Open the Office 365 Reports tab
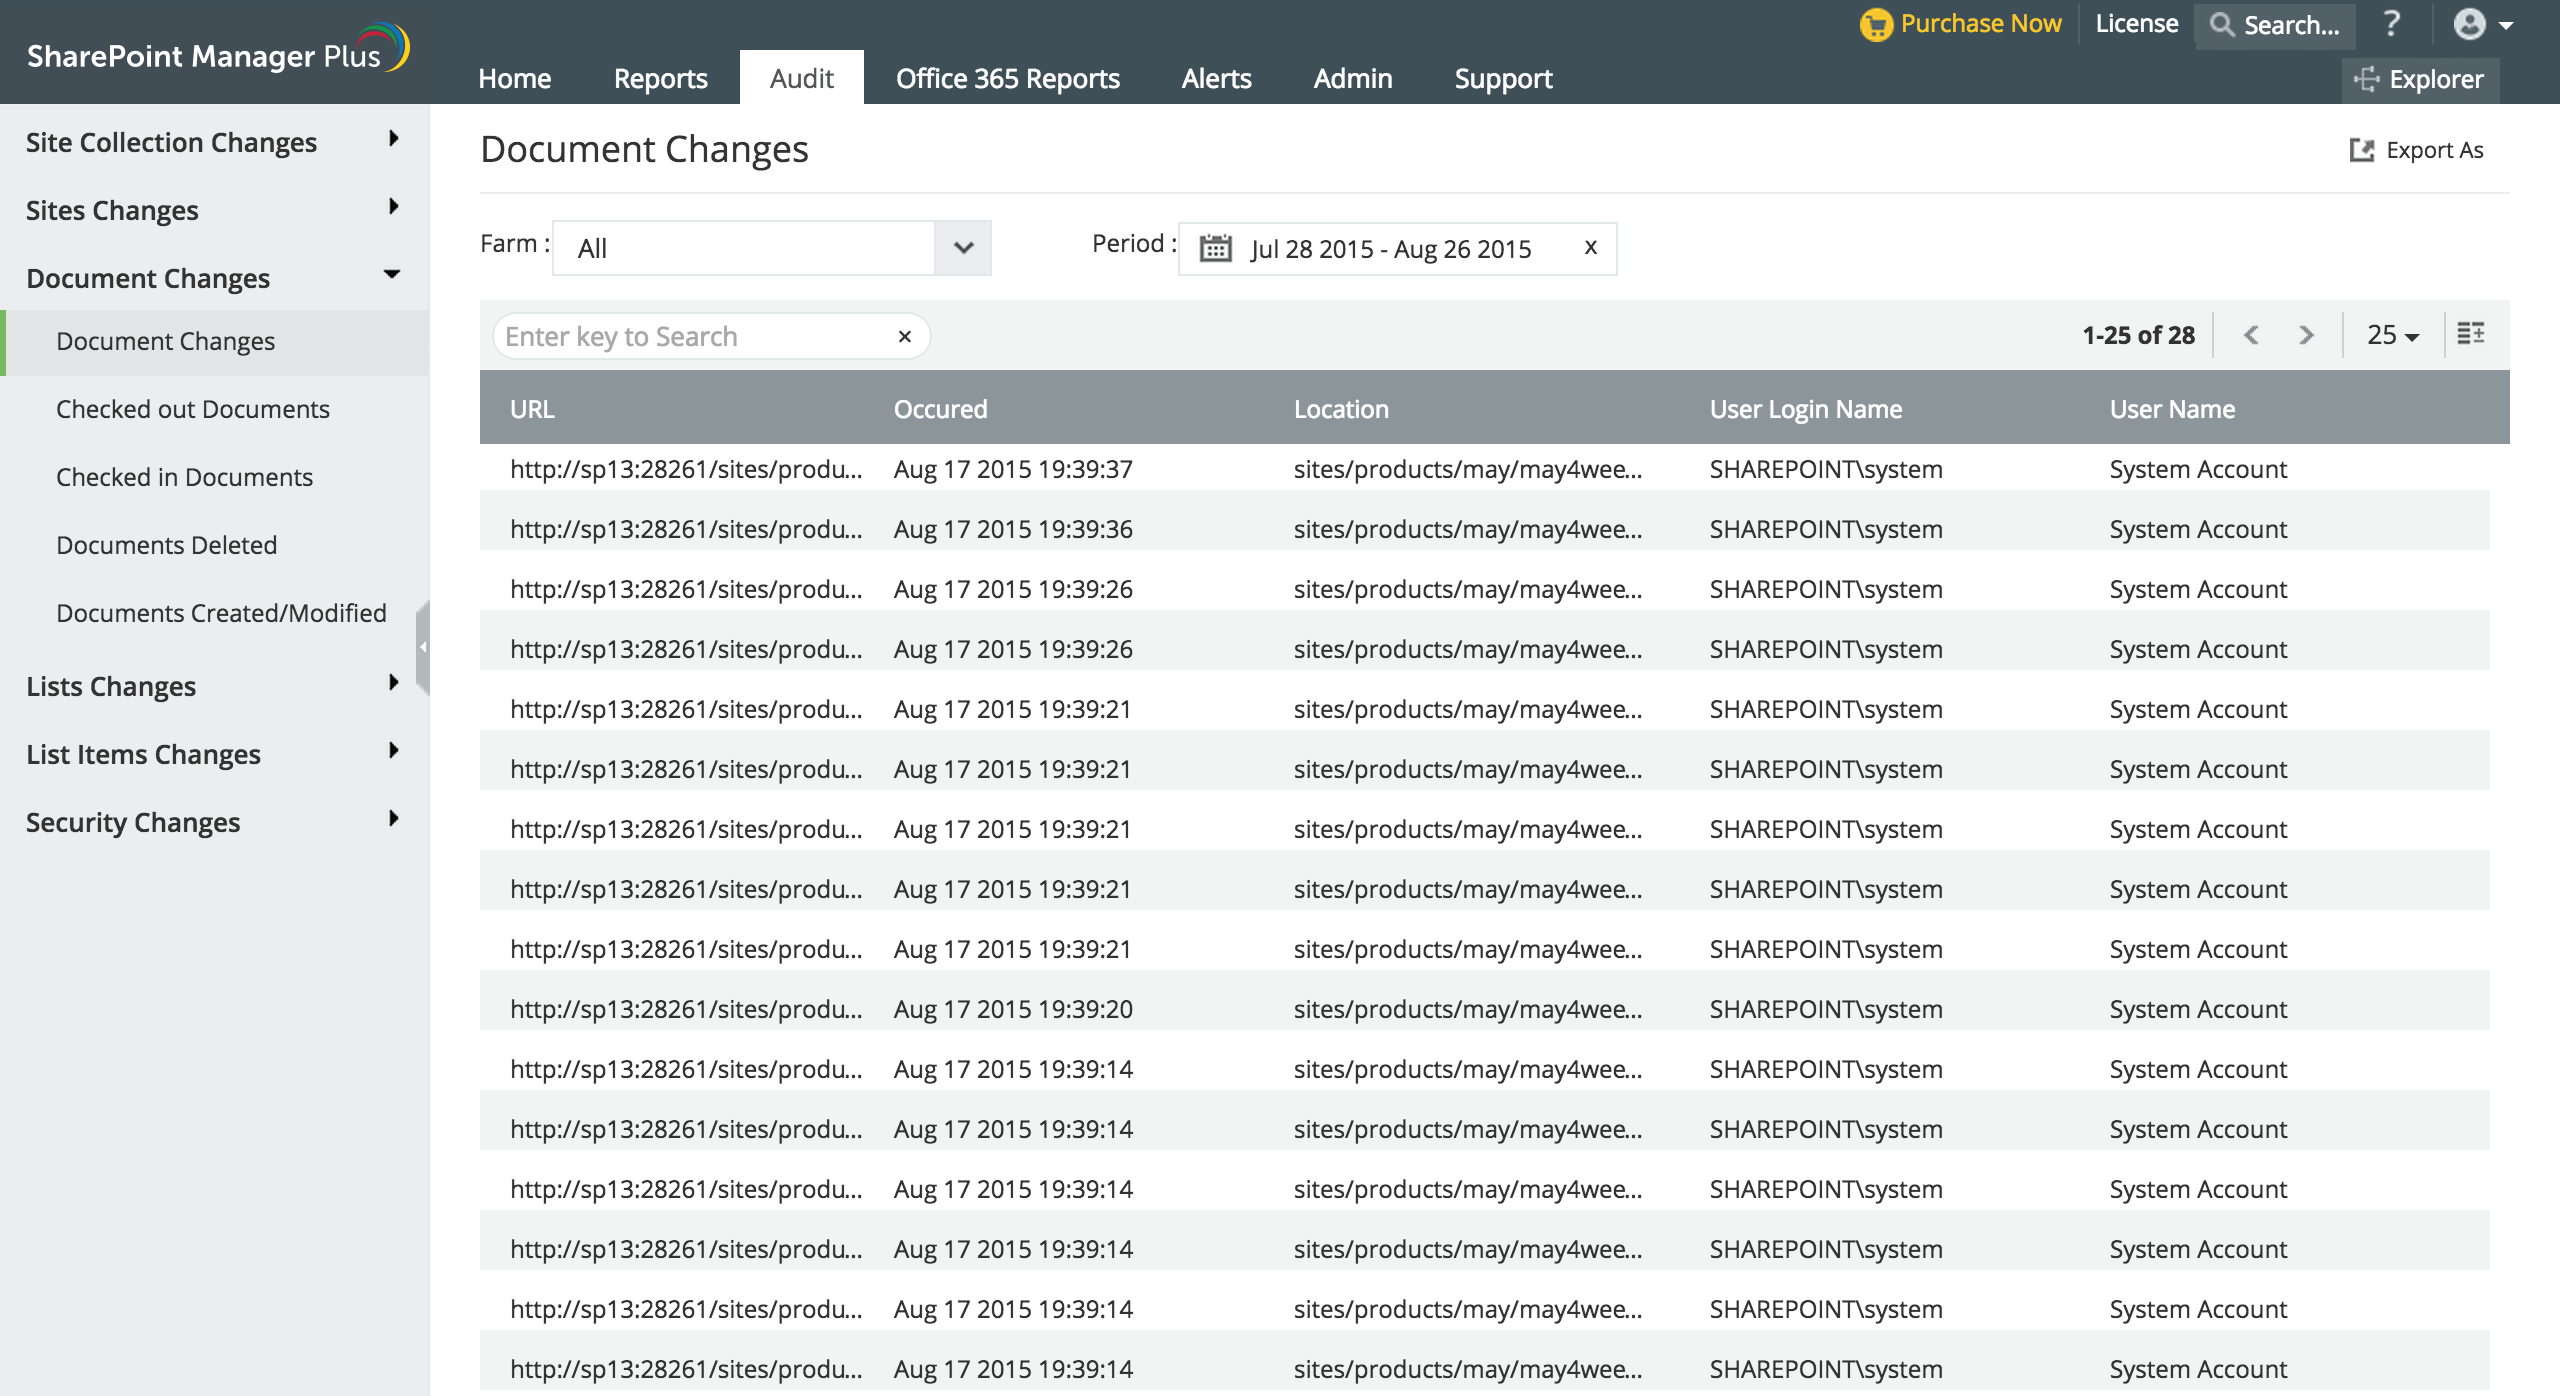 1007,78
